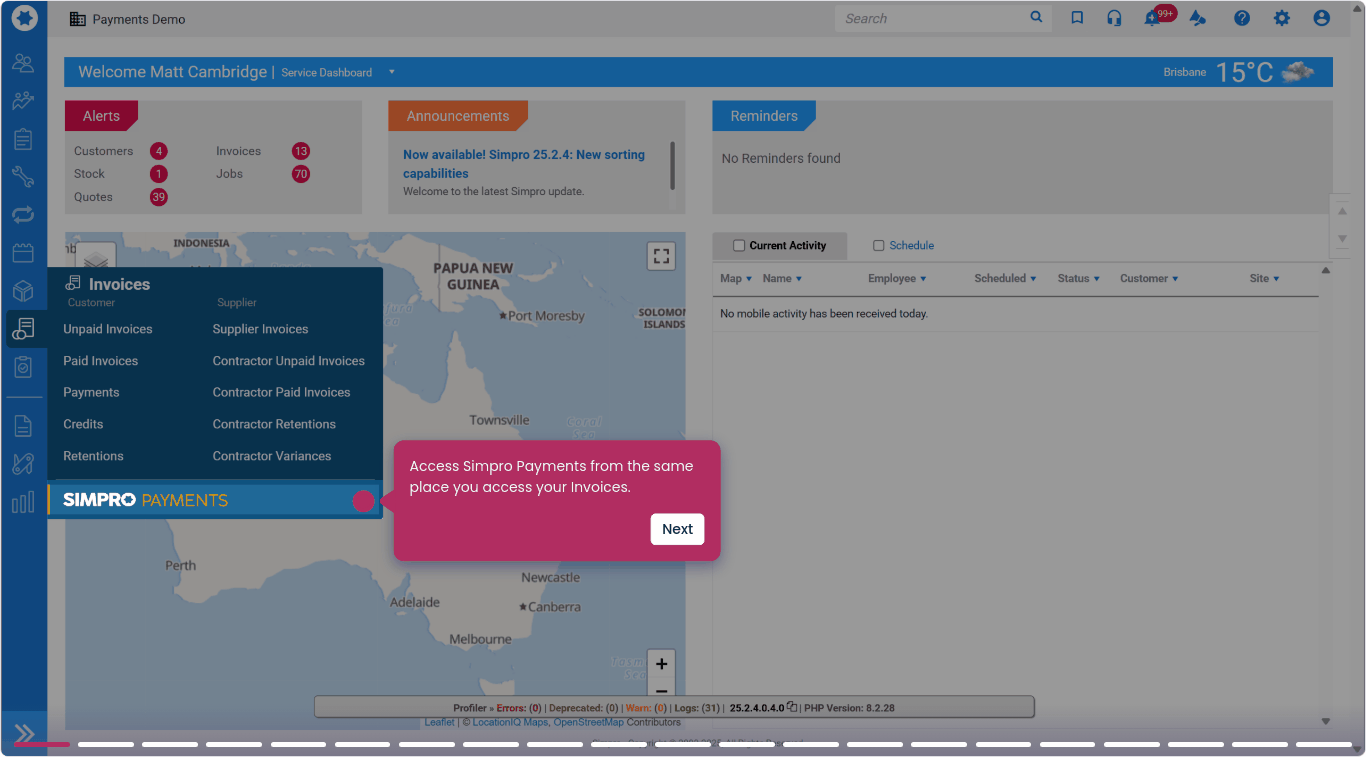Tick the Schedule checkbox
The width and height of the screenshot is (1366, 757).
(x=879, y=245)
